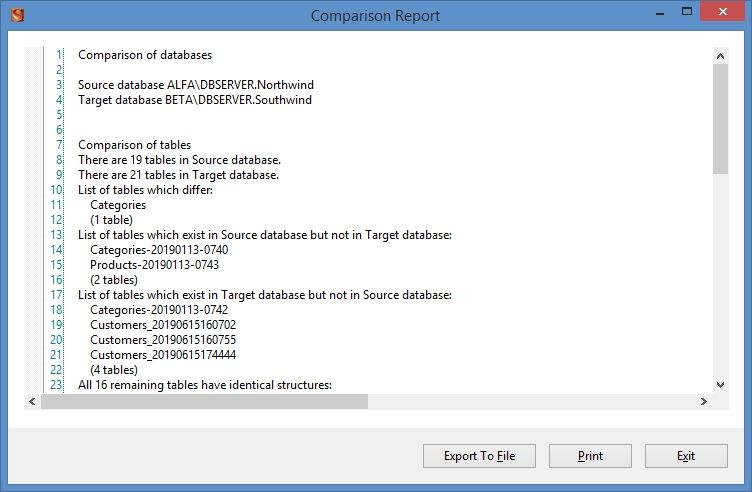
Task: Click 'Categories-20190113-0742' entry
Action: (159, 310)
